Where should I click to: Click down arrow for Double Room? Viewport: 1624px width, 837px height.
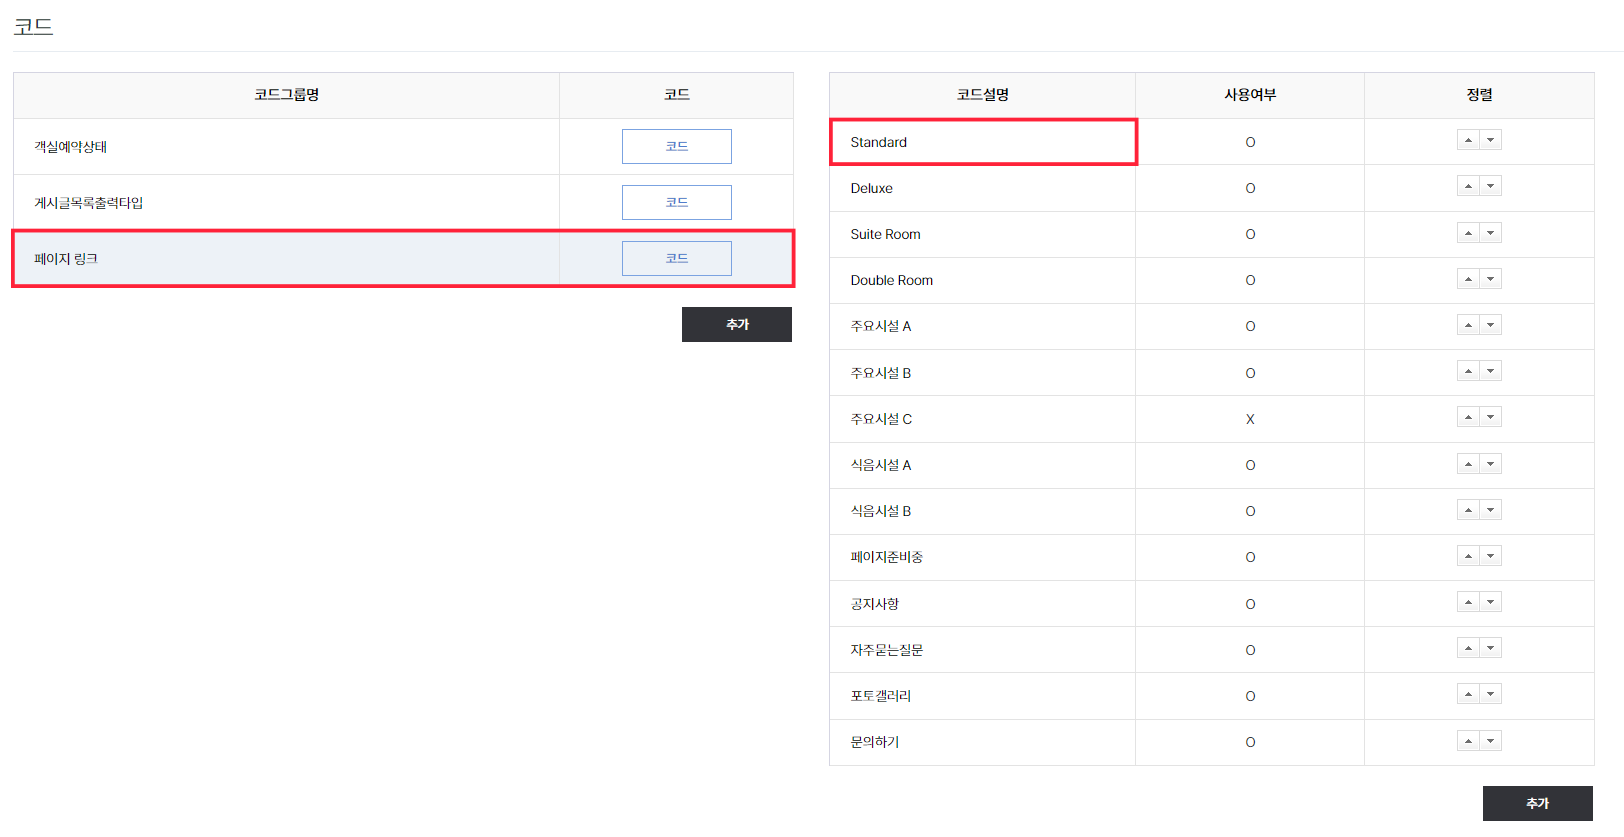pyautogui.click(x=1490, y=279)
